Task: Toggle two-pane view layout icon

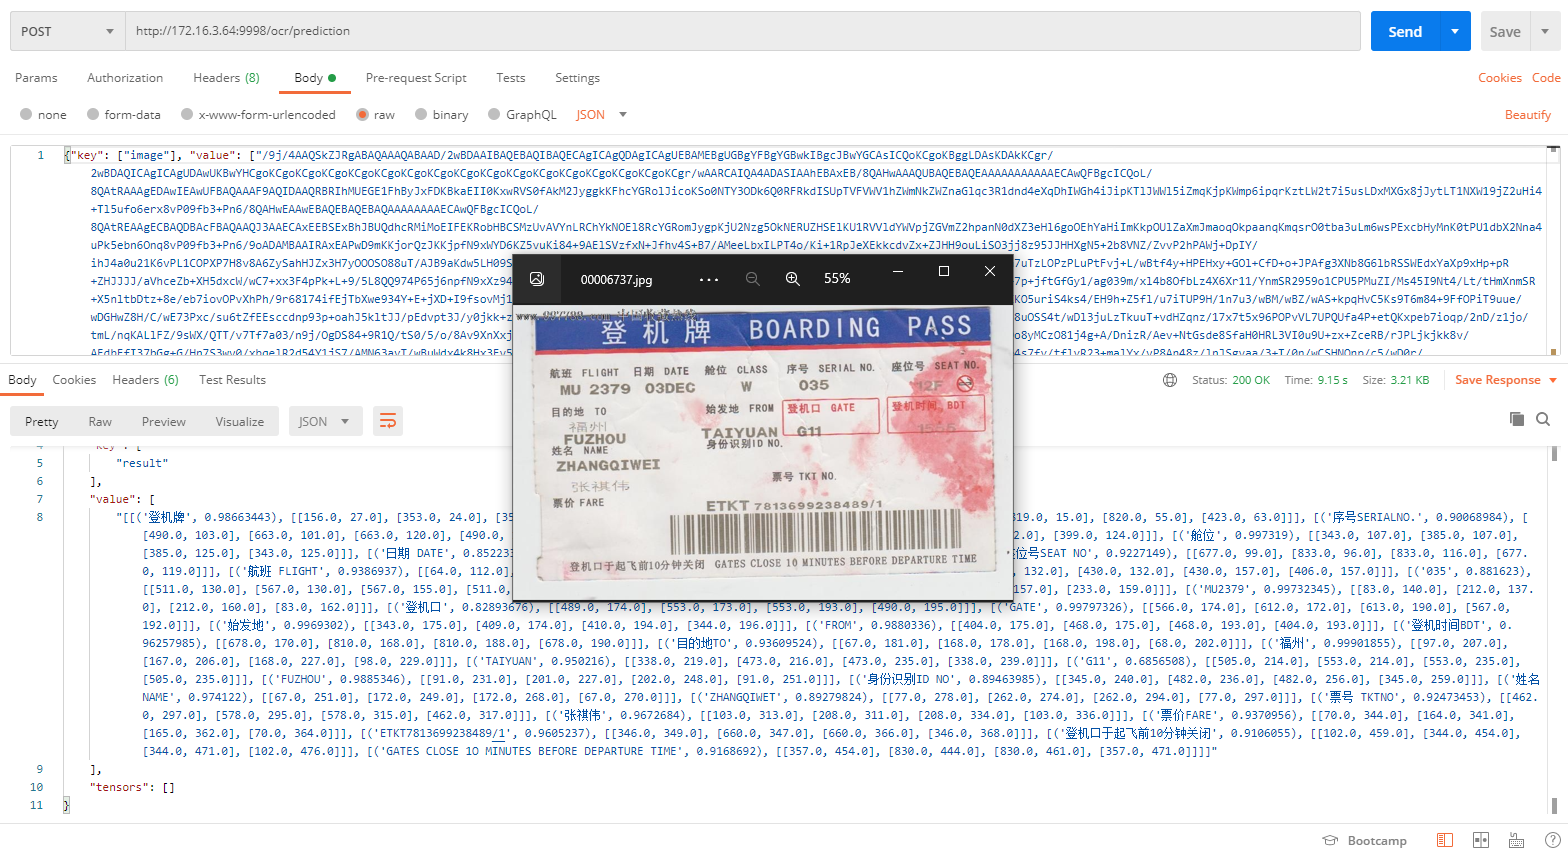Action: pos(1445,840)
